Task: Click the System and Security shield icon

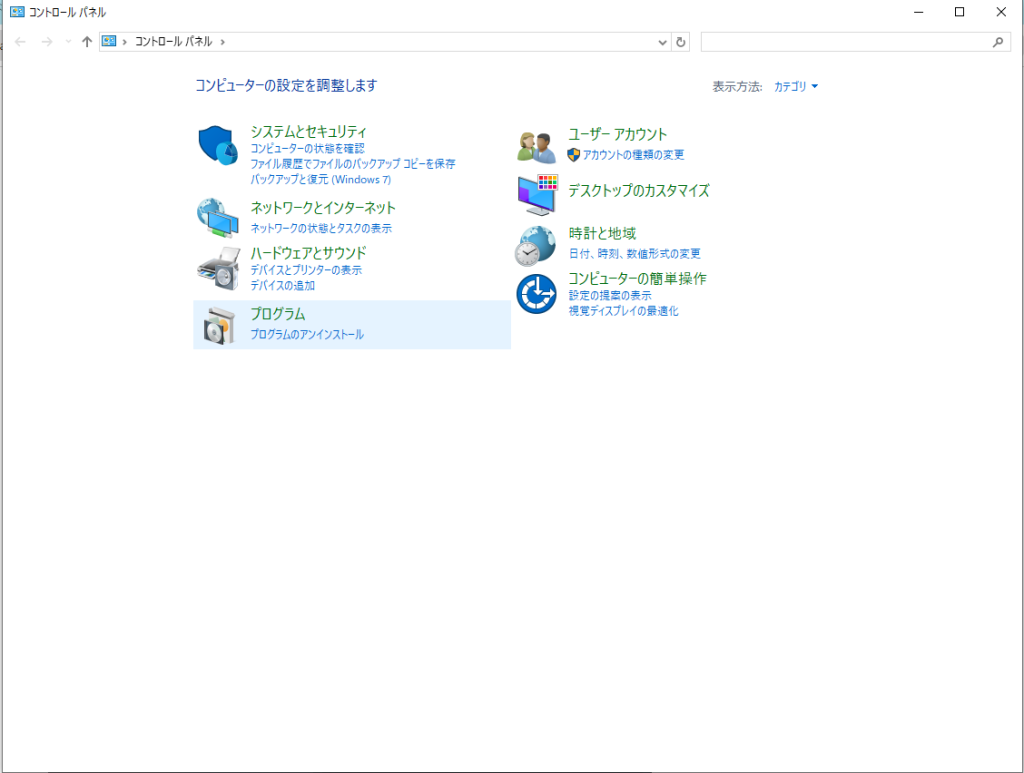Action: click(218, 146)
